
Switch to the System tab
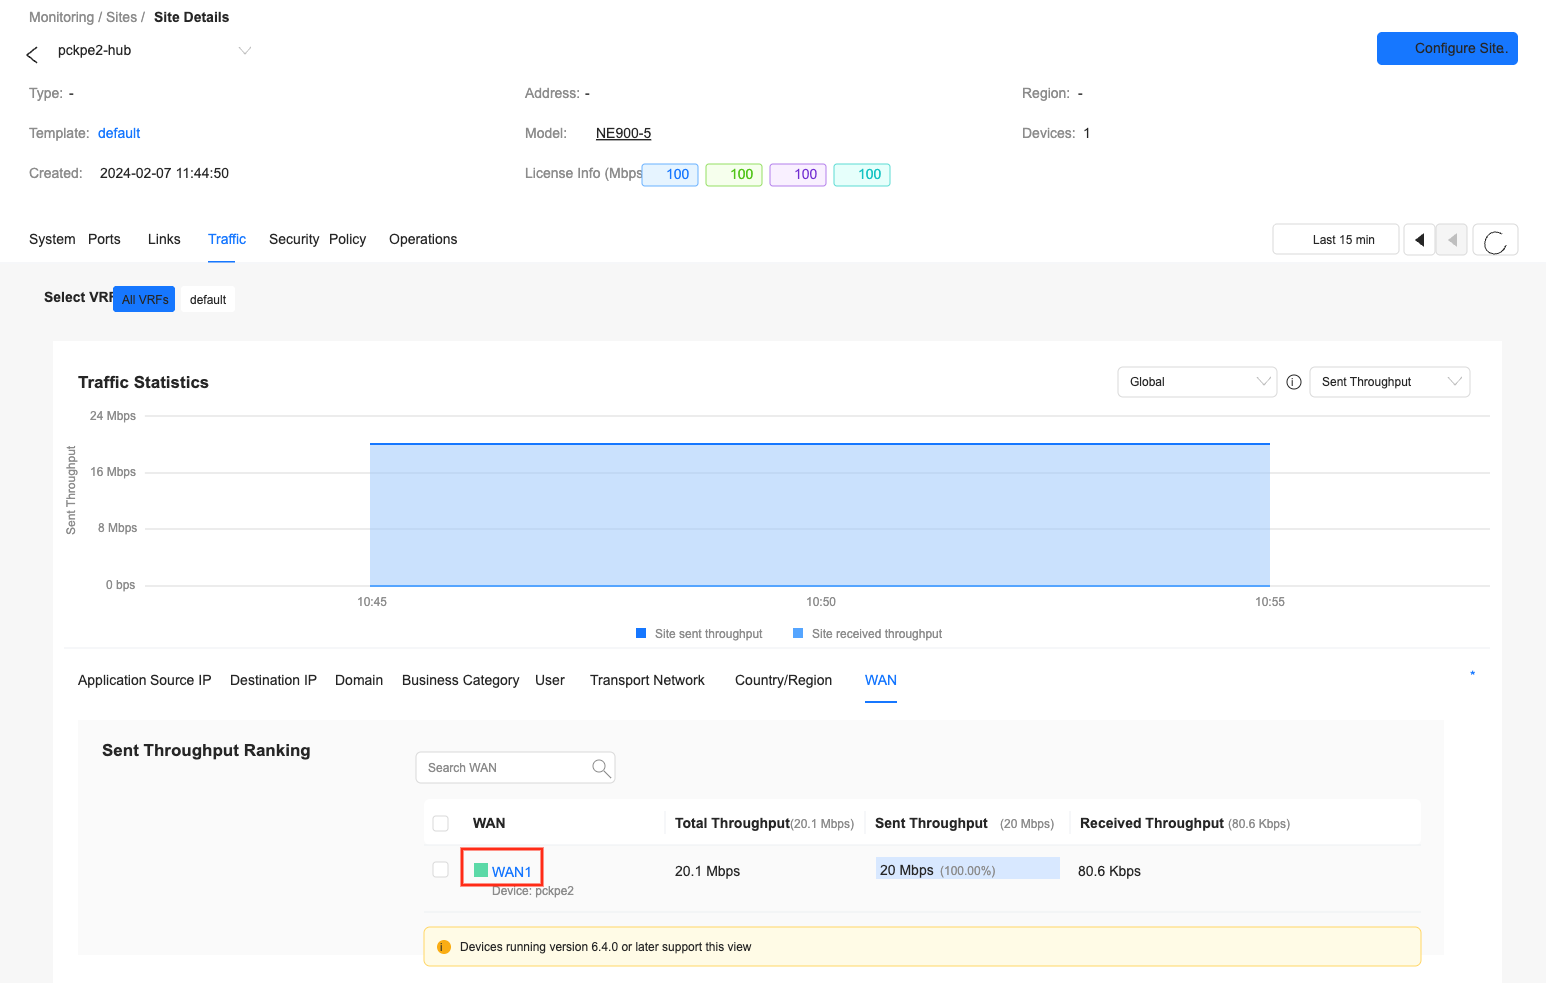[x=52, y=239]
